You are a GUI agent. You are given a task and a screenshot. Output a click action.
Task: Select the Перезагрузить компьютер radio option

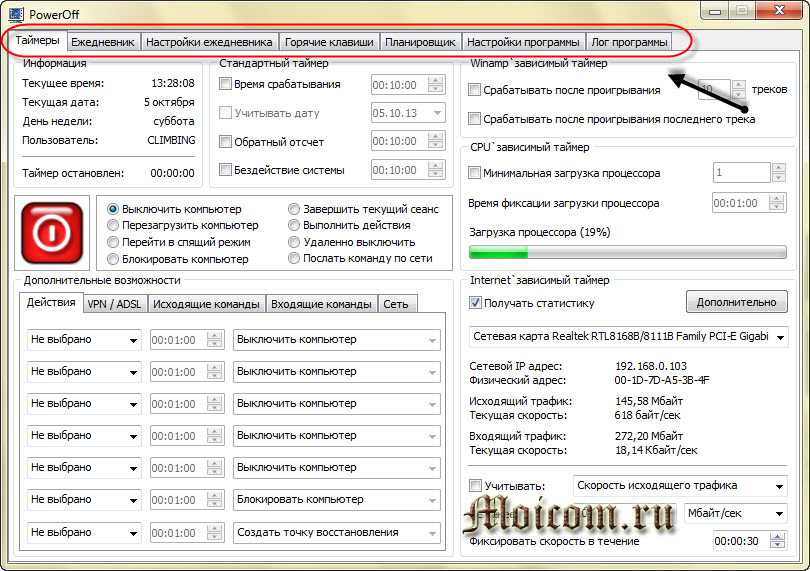(113, 226)
